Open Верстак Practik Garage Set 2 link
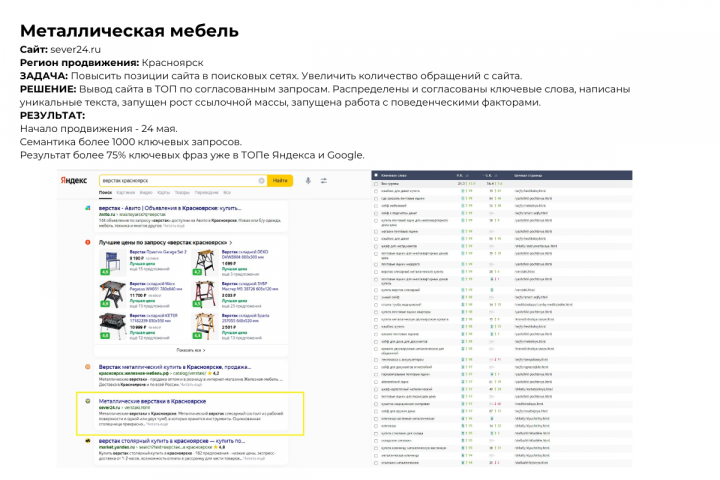Screen dimensions: 720x480 pyautogui.click(x=158, y=252)
